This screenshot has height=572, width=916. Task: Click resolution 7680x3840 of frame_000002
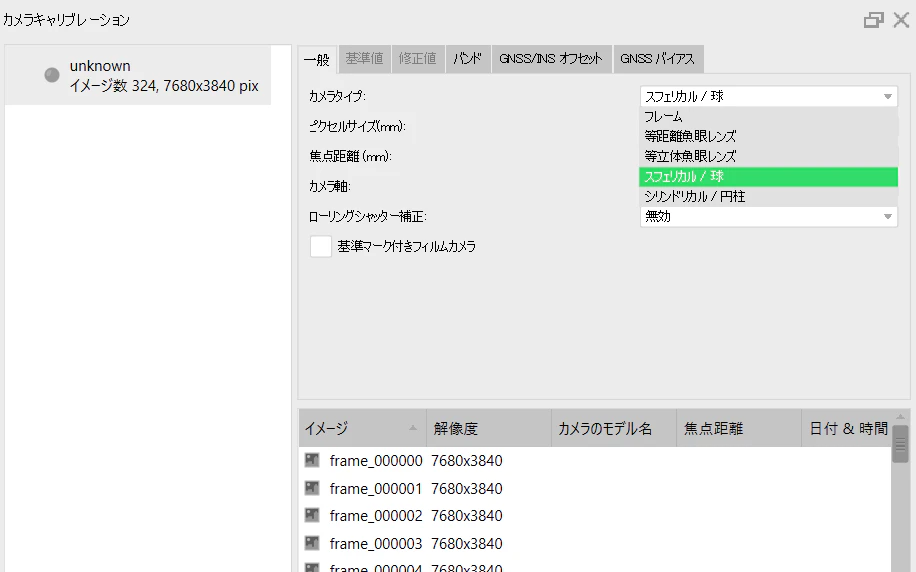click(467, 516)
